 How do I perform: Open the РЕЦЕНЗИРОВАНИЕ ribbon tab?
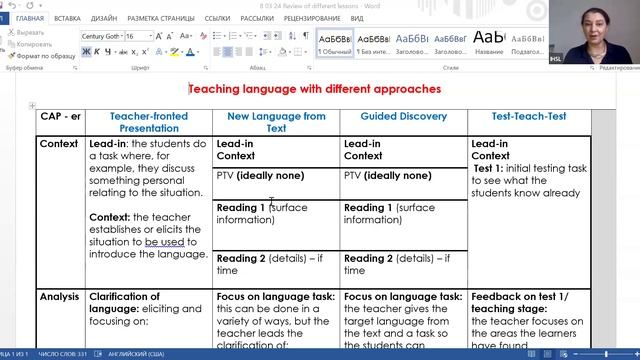pyautogui.click(x=312, y=18)
